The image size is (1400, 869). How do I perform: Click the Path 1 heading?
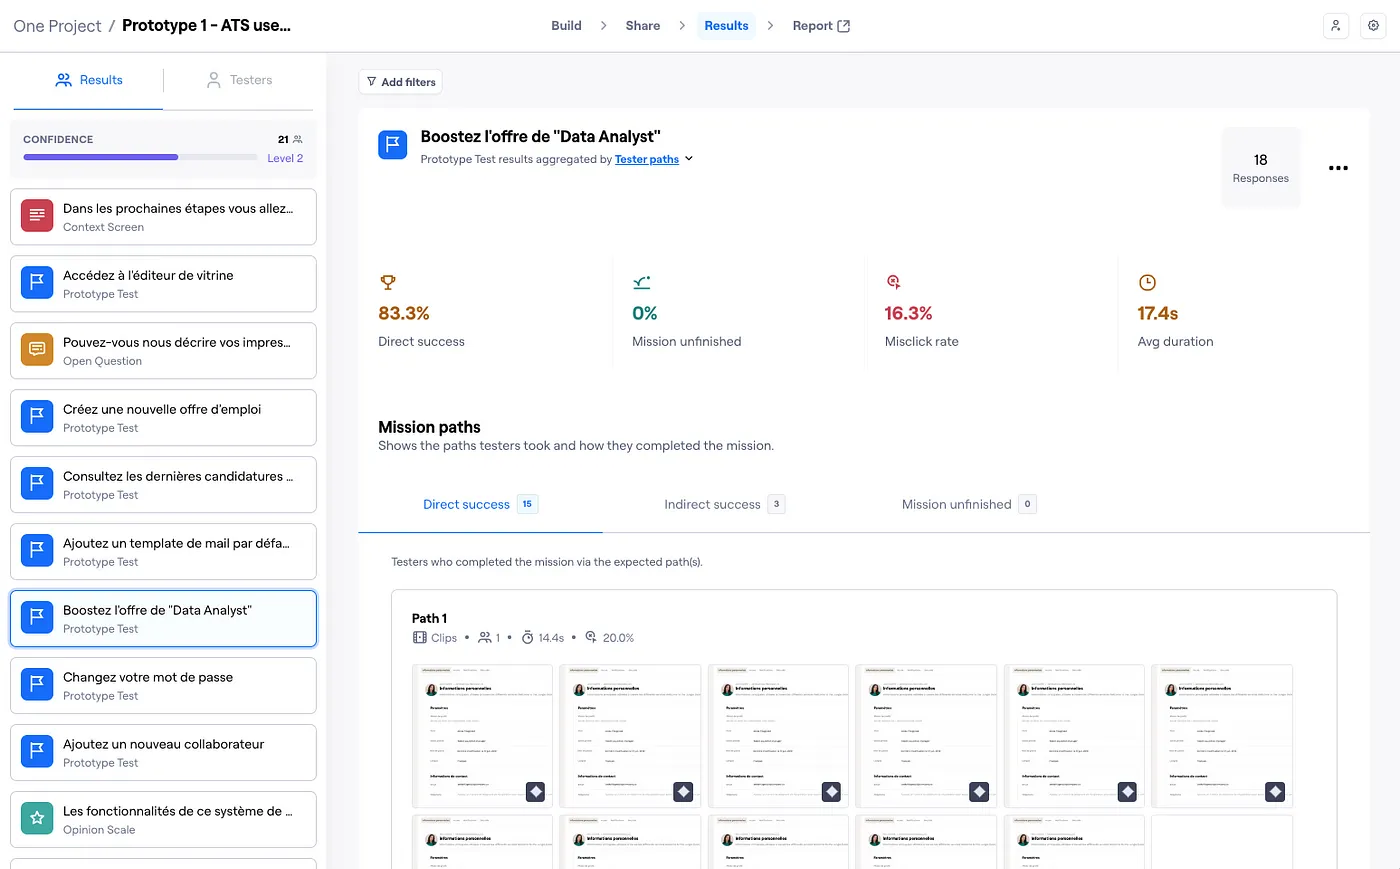430,618
